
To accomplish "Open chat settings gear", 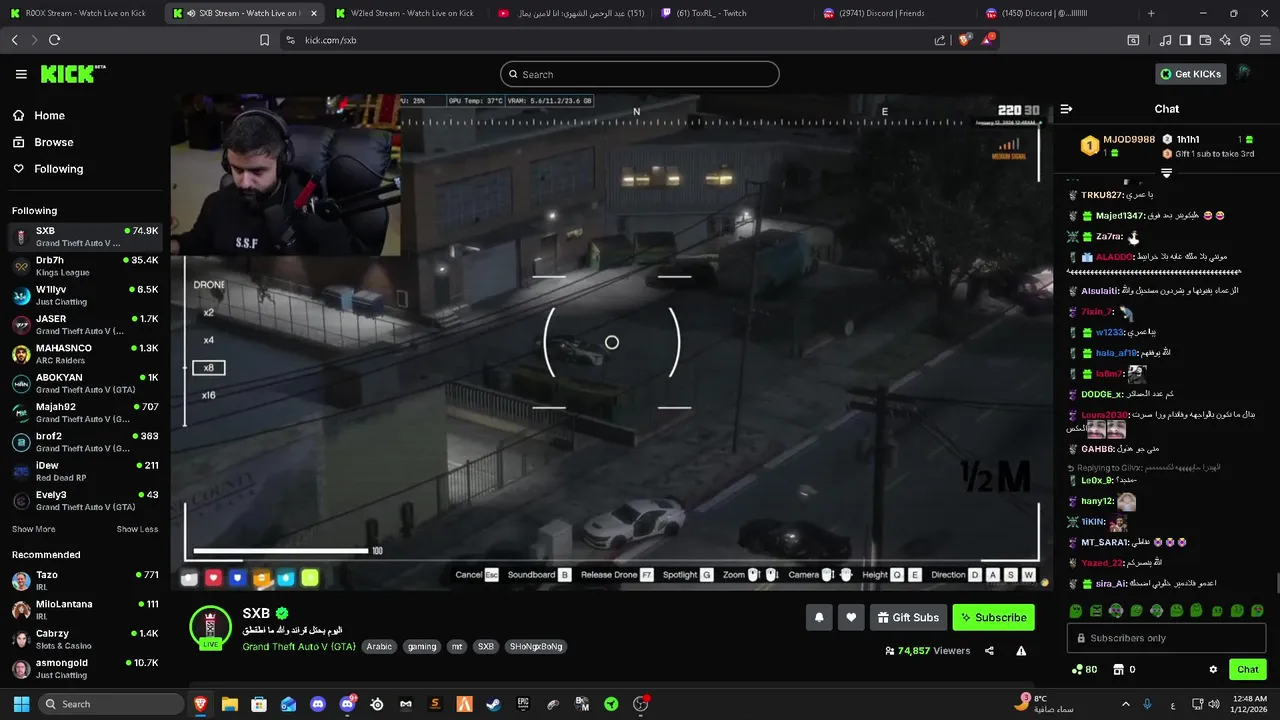I will click(1213, 670).
